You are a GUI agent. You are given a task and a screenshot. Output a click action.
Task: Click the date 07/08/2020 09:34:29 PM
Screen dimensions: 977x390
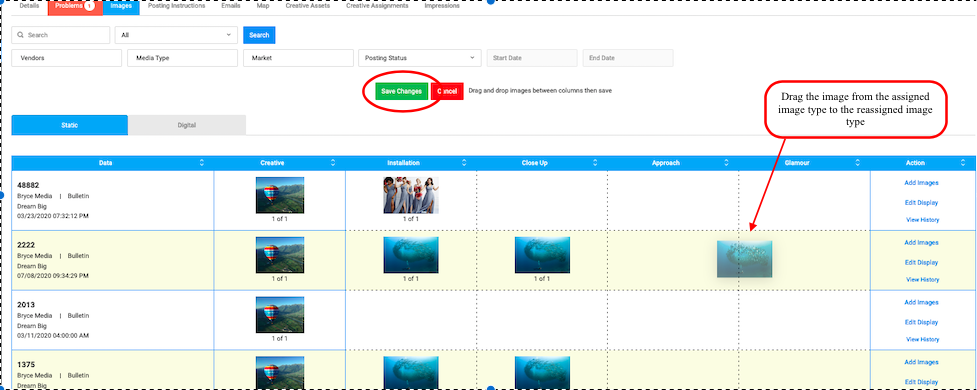pyautogui.click(x=53, y=275)
